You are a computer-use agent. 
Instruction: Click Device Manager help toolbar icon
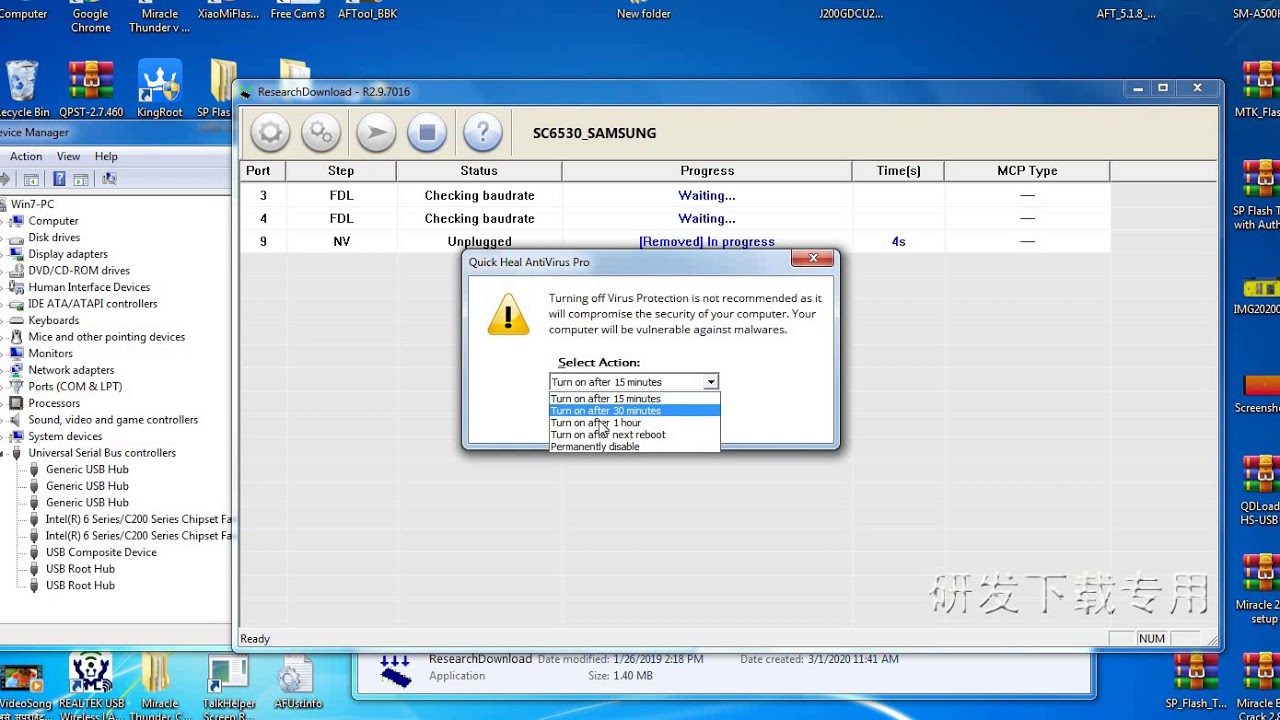coord(59,179)
